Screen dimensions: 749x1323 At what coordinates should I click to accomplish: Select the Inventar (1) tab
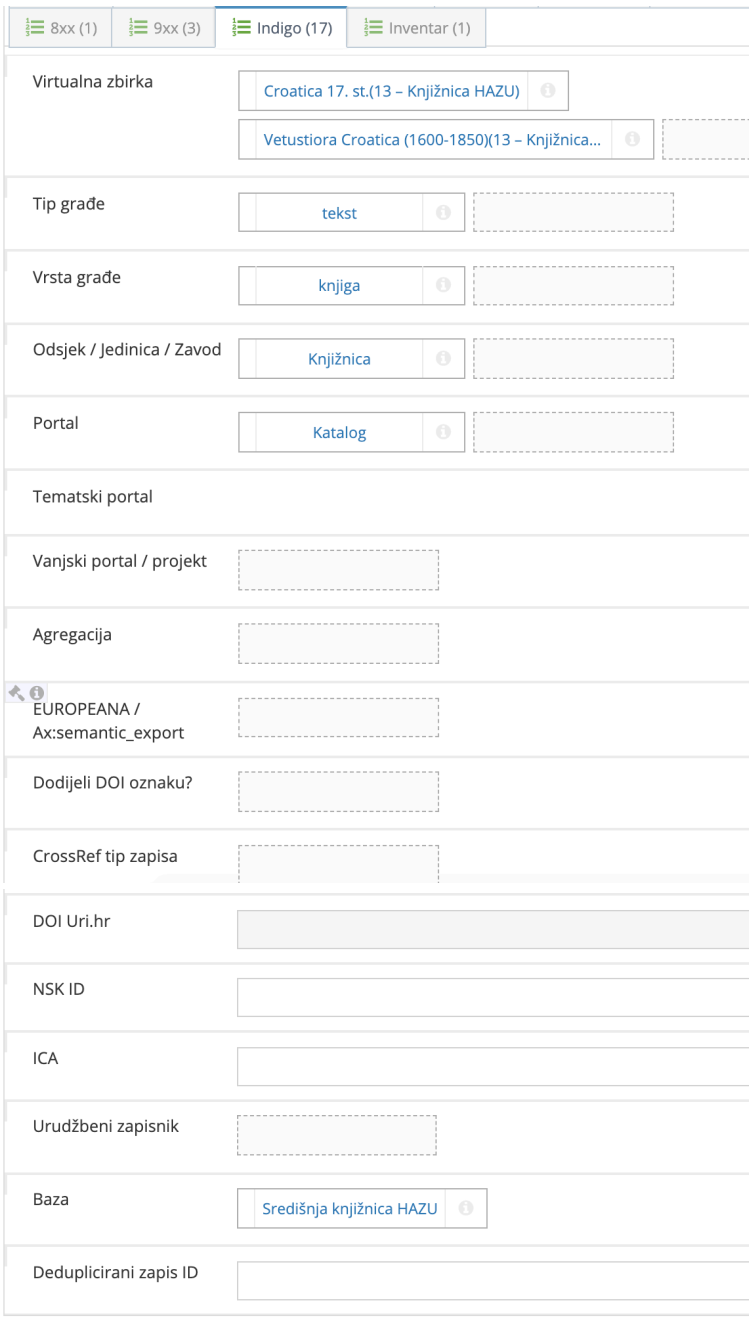click(416, 28)
